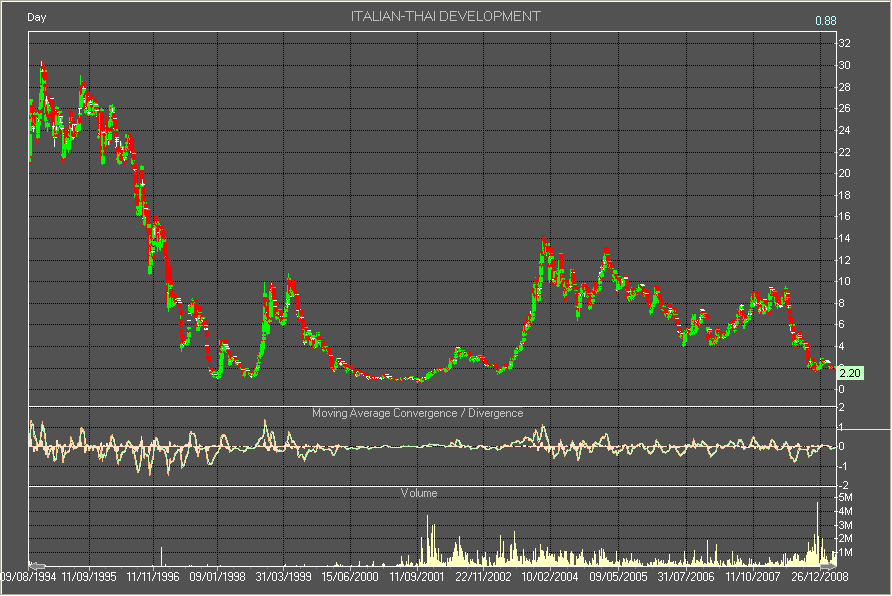Click the "ITALIAN-THAI DEVELOPMENT" chart title

click(x=445, y=16)
